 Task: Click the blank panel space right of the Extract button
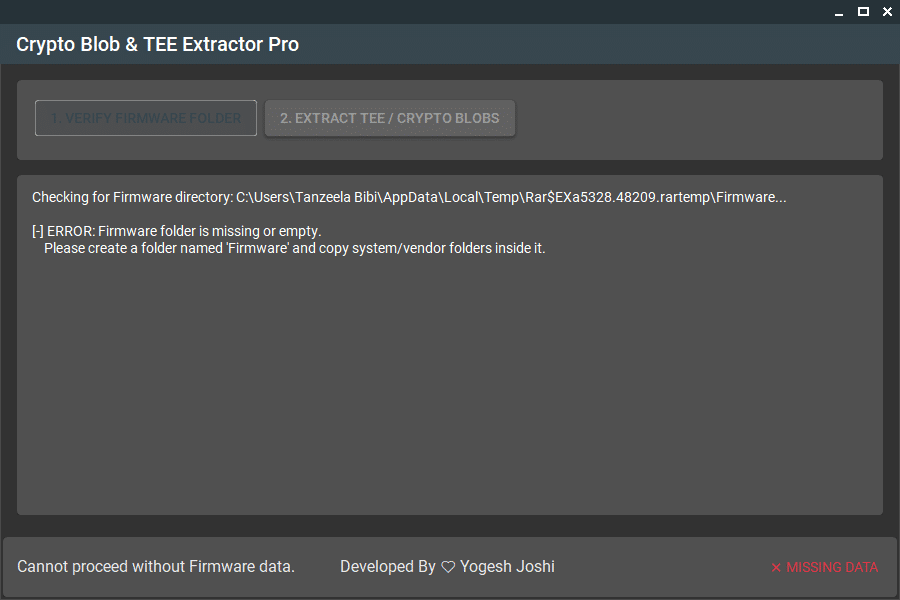[x=700, y=118]
